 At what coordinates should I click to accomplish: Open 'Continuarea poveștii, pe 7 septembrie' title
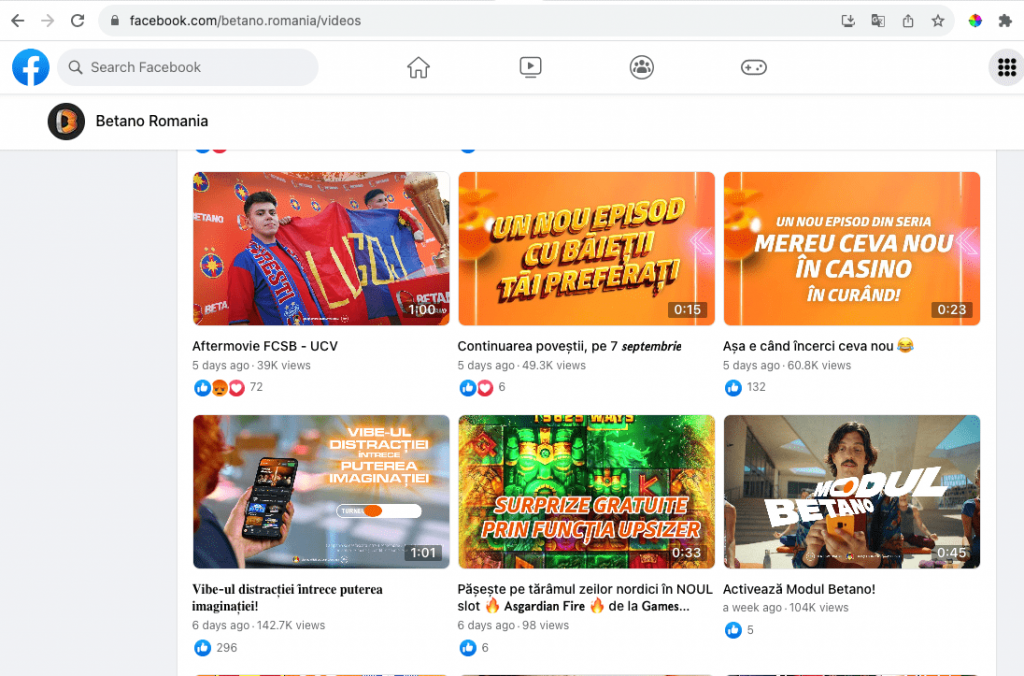(569, 346)
